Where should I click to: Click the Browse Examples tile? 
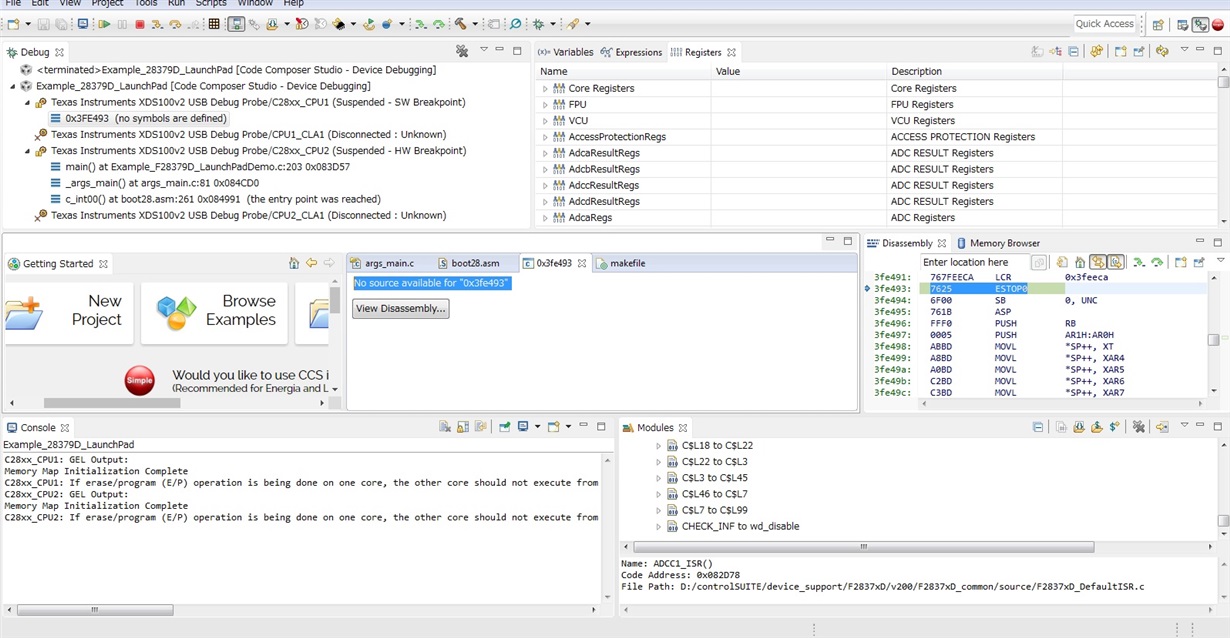tap(214, 312)
